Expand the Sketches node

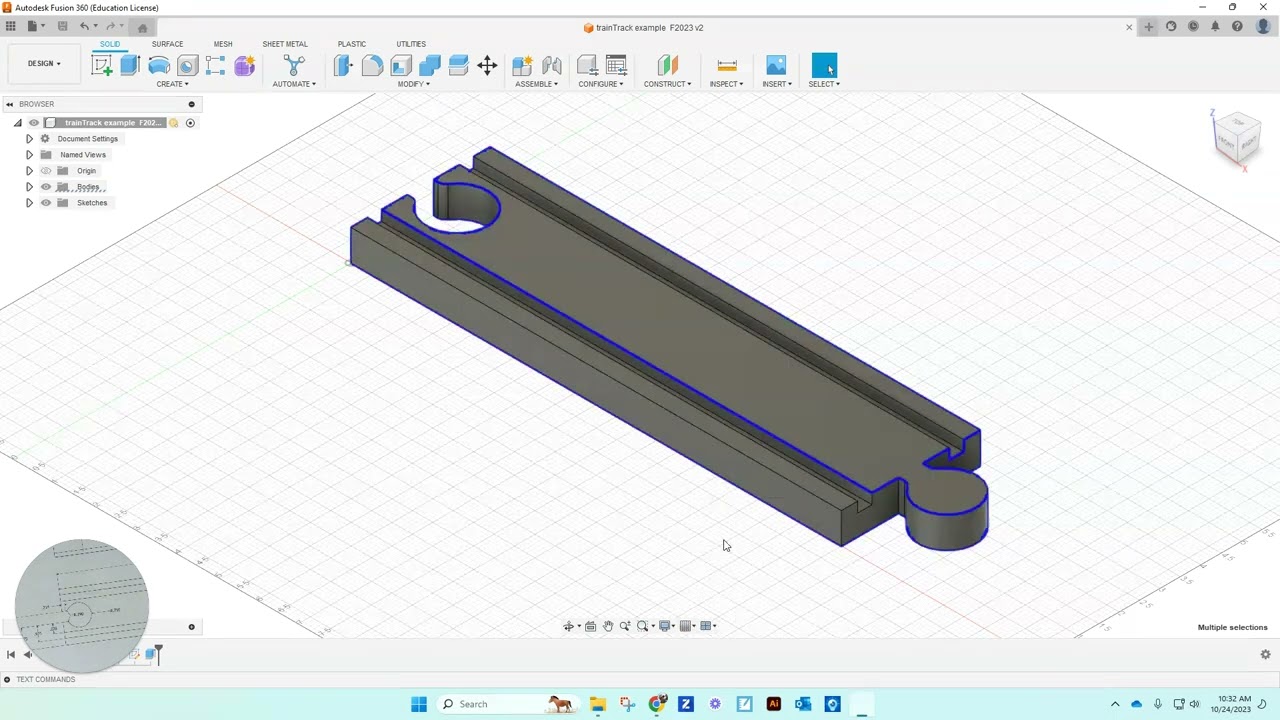29,203
